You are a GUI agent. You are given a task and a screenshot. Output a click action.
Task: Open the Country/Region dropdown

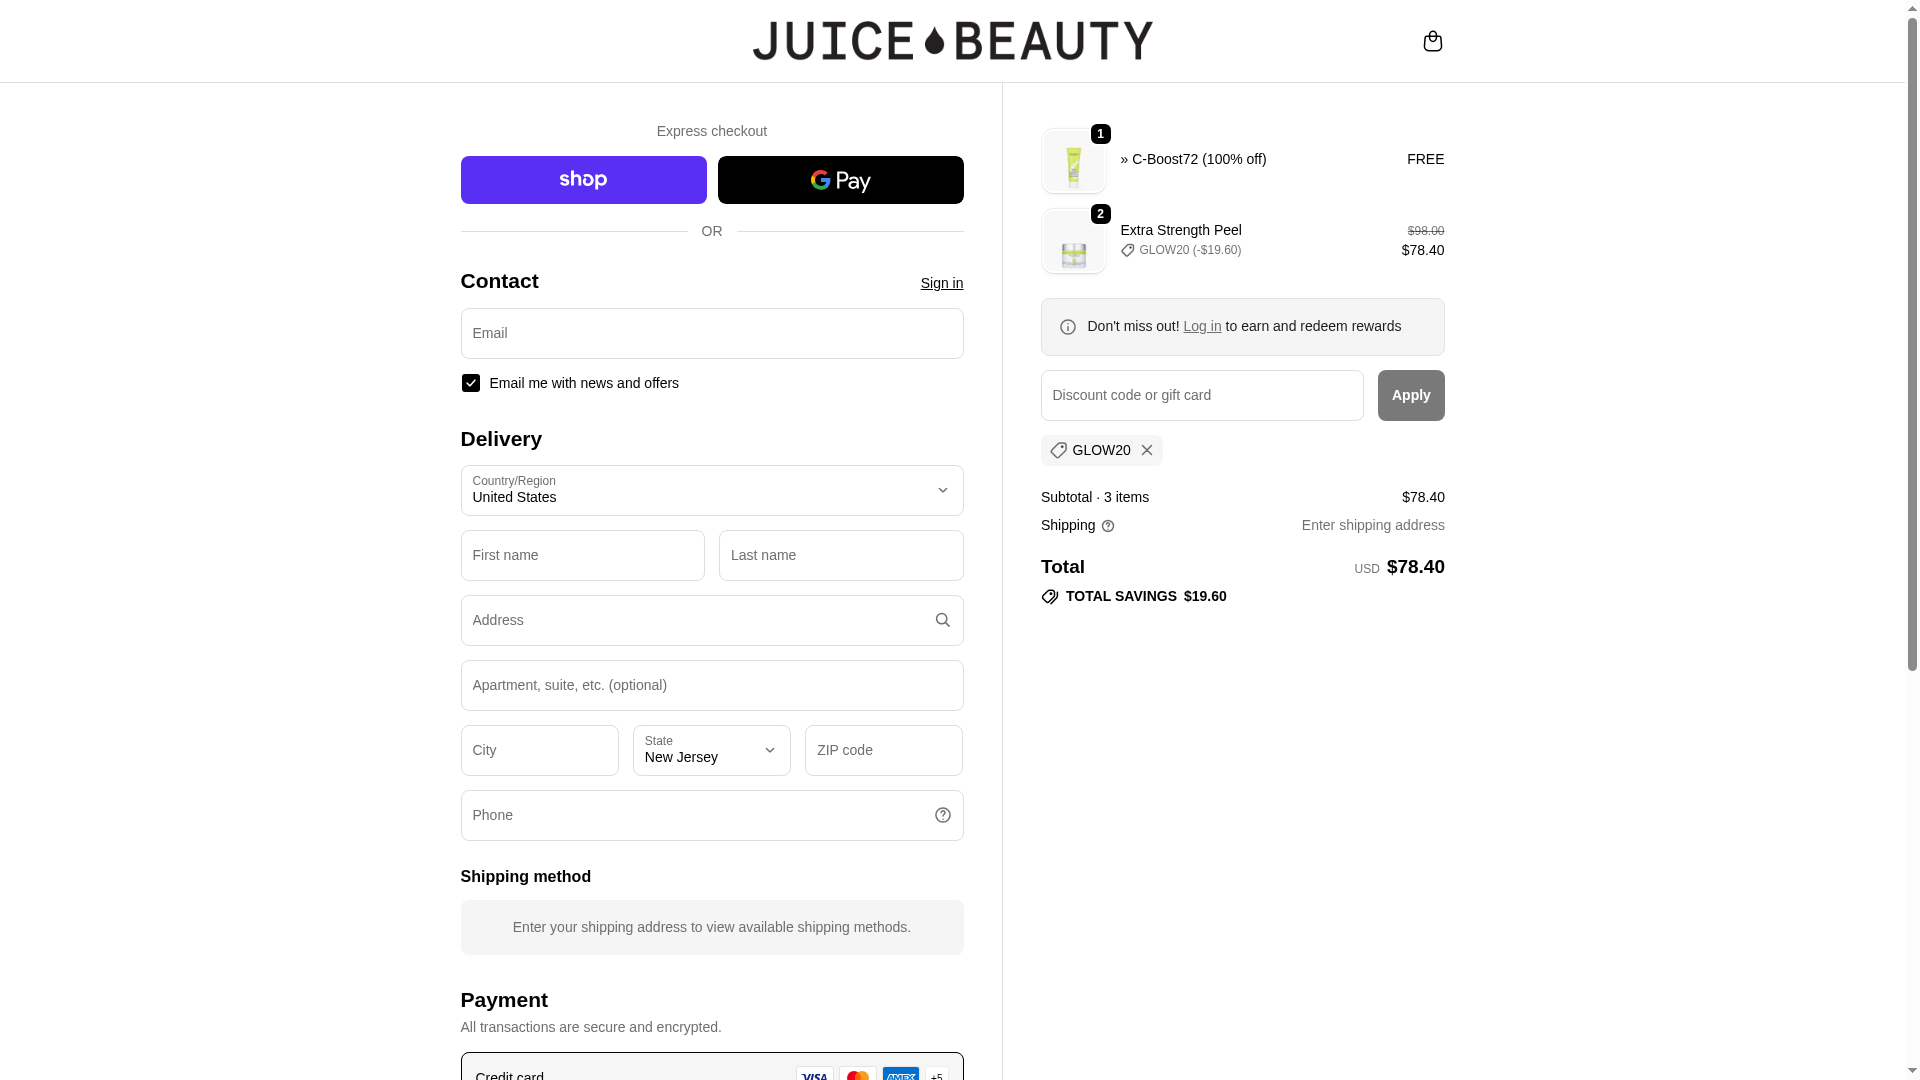[711, 490]
